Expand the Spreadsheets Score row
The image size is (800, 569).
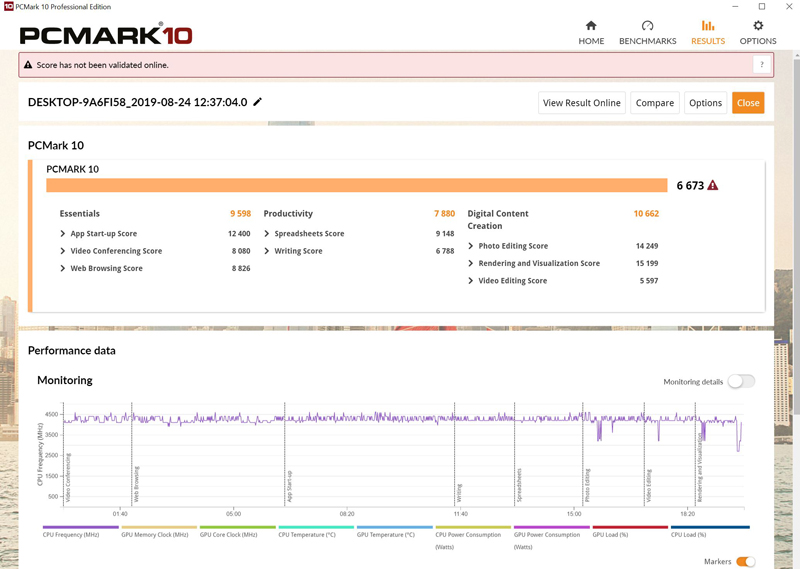[268, 233]
